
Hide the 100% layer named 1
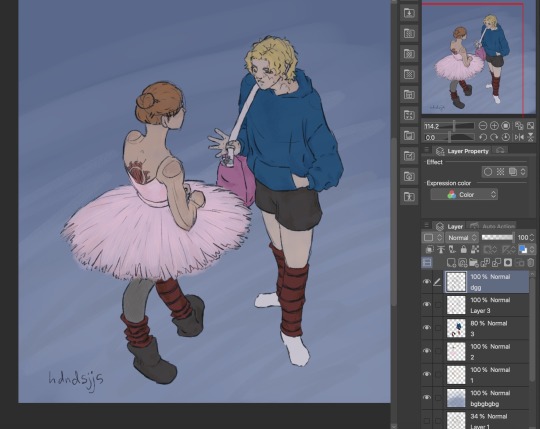point(427,374)
